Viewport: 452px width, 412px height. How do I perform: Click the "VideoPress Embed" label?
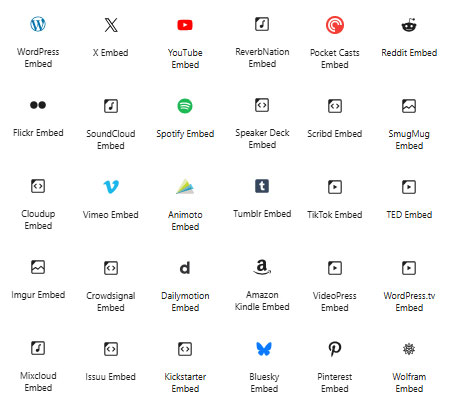[335, 302]
